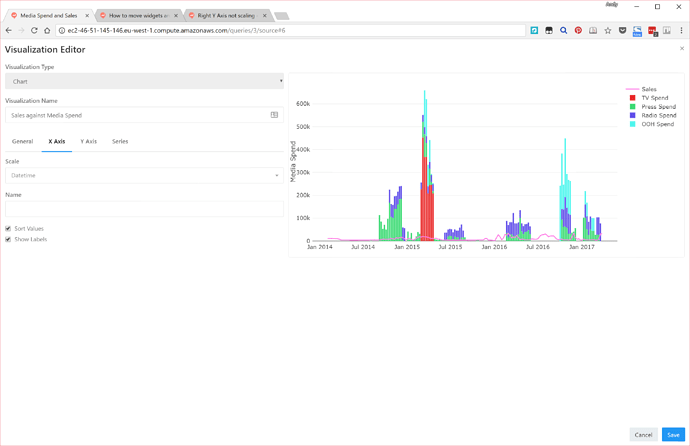690x446 pixels.
Task: Open the browser home page icon
Action: pos(47,30)
